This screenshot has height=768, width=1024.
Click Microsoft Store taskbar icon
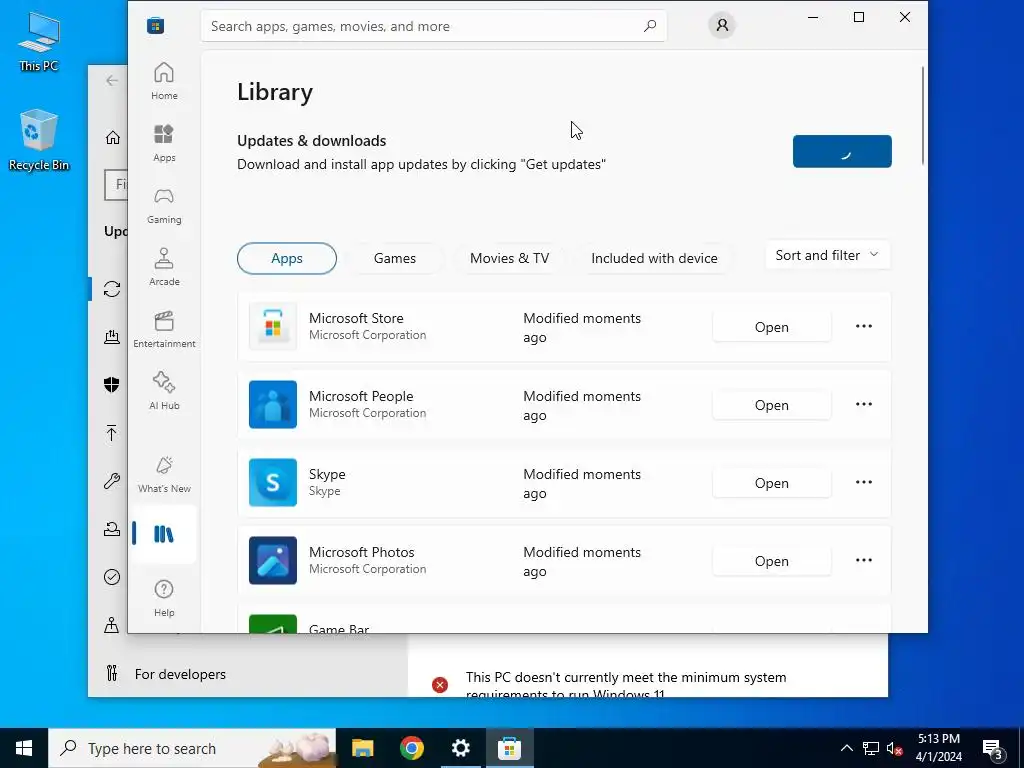tap(509, 748)
